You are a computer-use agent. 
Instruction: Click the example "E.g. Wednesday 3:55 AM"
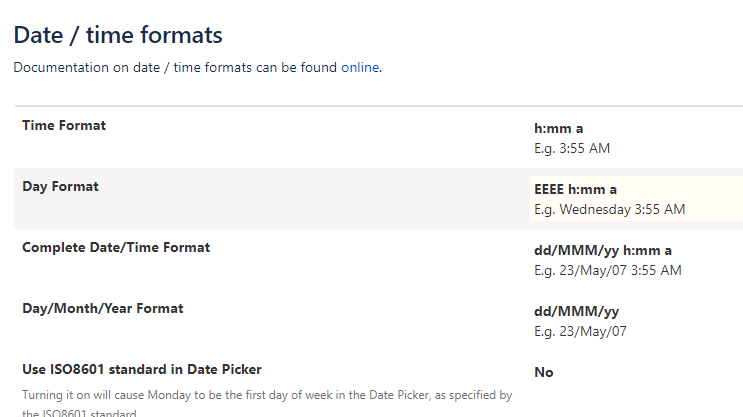click(609, 209)
